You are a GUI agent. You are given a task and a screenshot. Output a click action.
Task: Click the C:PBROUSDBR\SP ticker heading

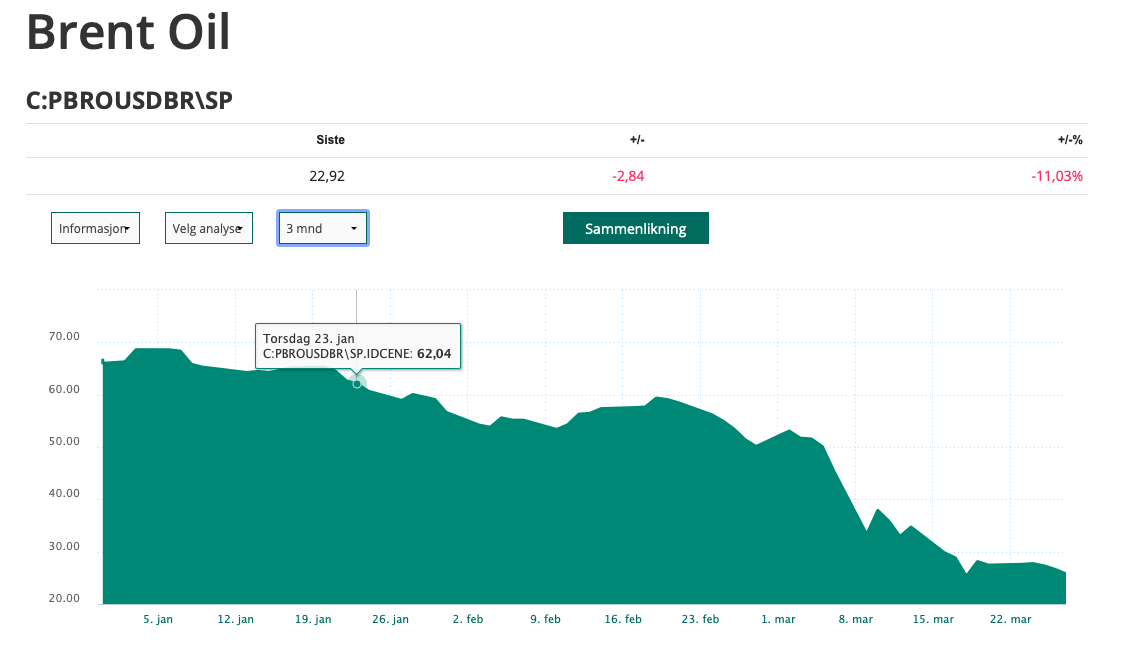[129, 100]
